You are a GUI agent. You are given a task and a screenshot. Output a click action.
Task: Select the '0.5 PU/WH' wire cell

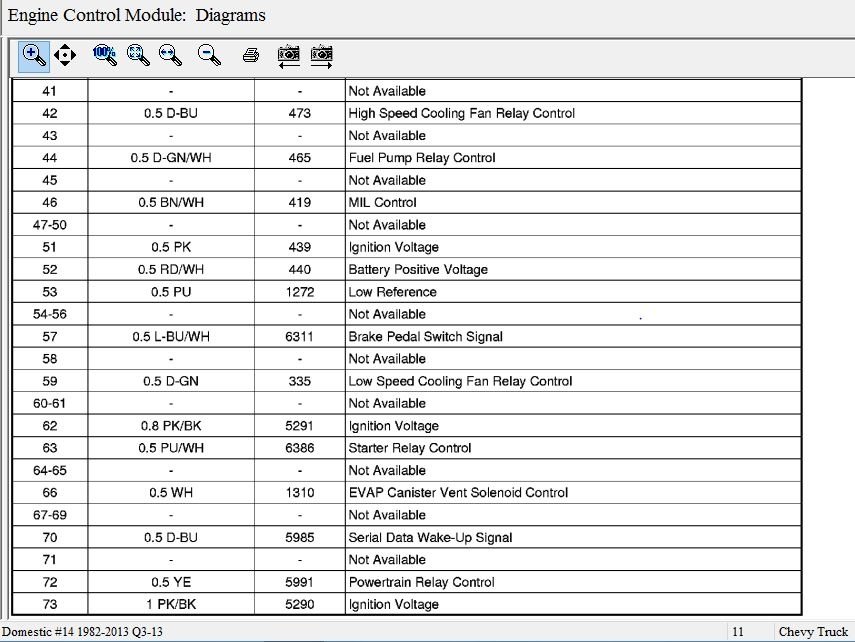coord(171,448)
